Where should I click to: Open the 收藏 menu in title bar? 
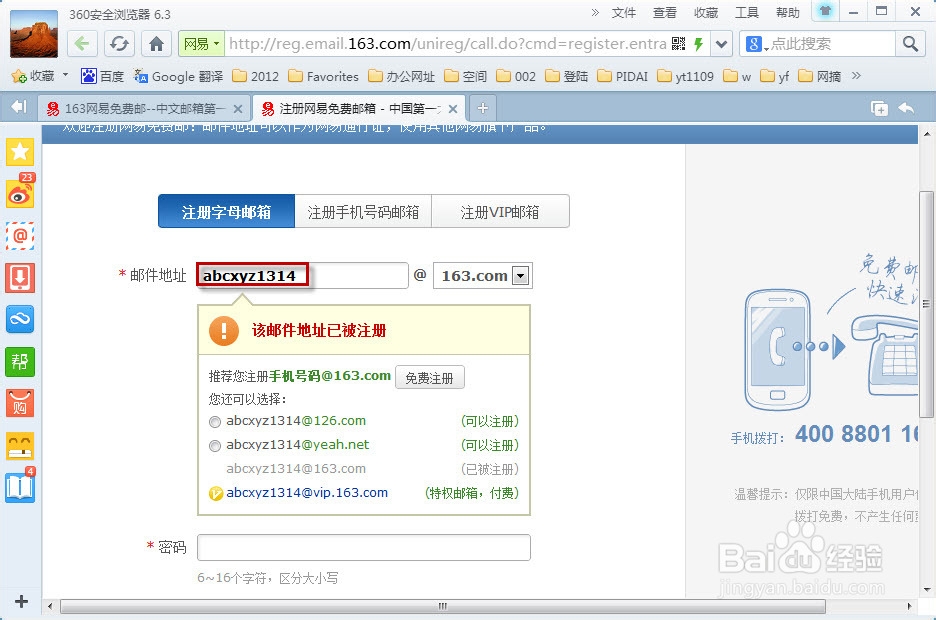pyautogui.click(x=706, y=13)
